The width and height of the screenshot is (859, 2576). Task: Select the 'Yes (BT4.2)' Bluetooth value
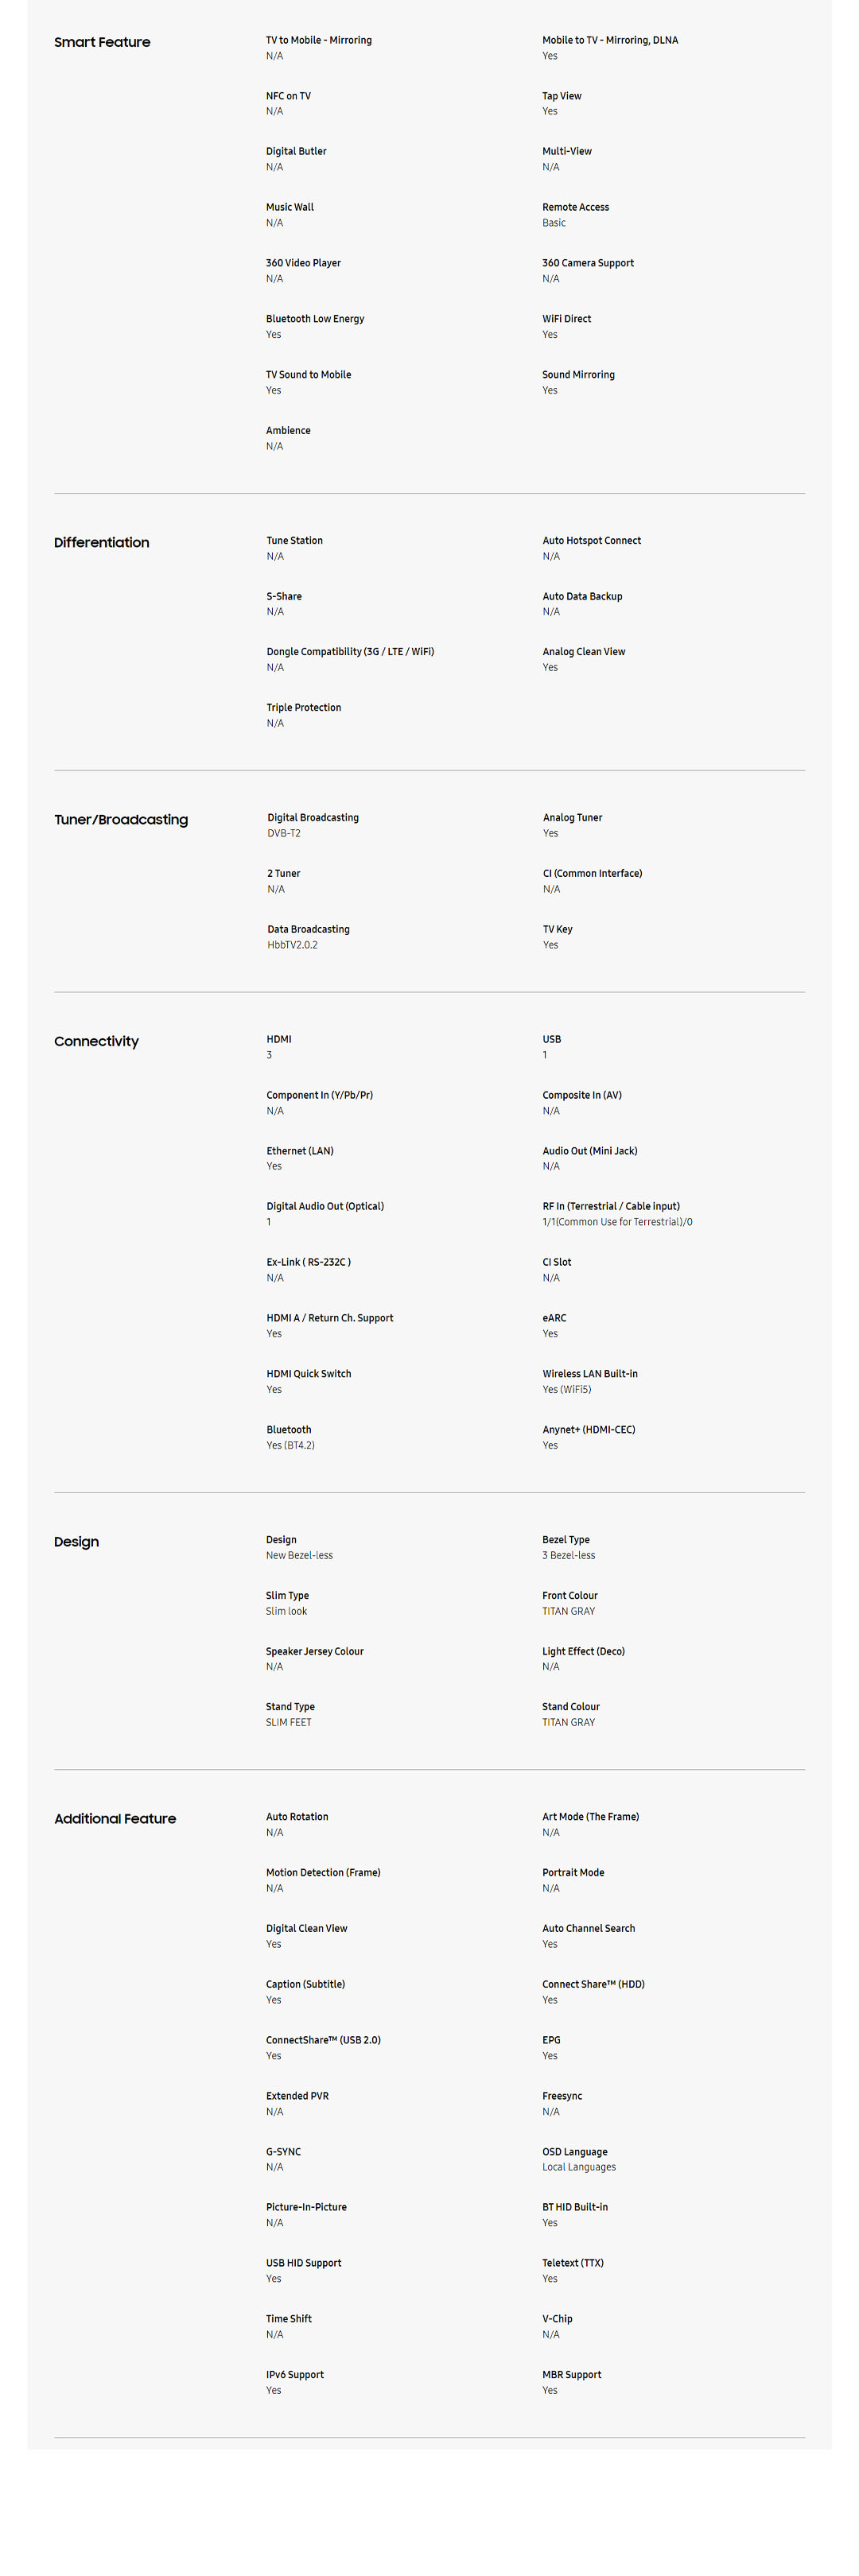(x=290, y=1445)
